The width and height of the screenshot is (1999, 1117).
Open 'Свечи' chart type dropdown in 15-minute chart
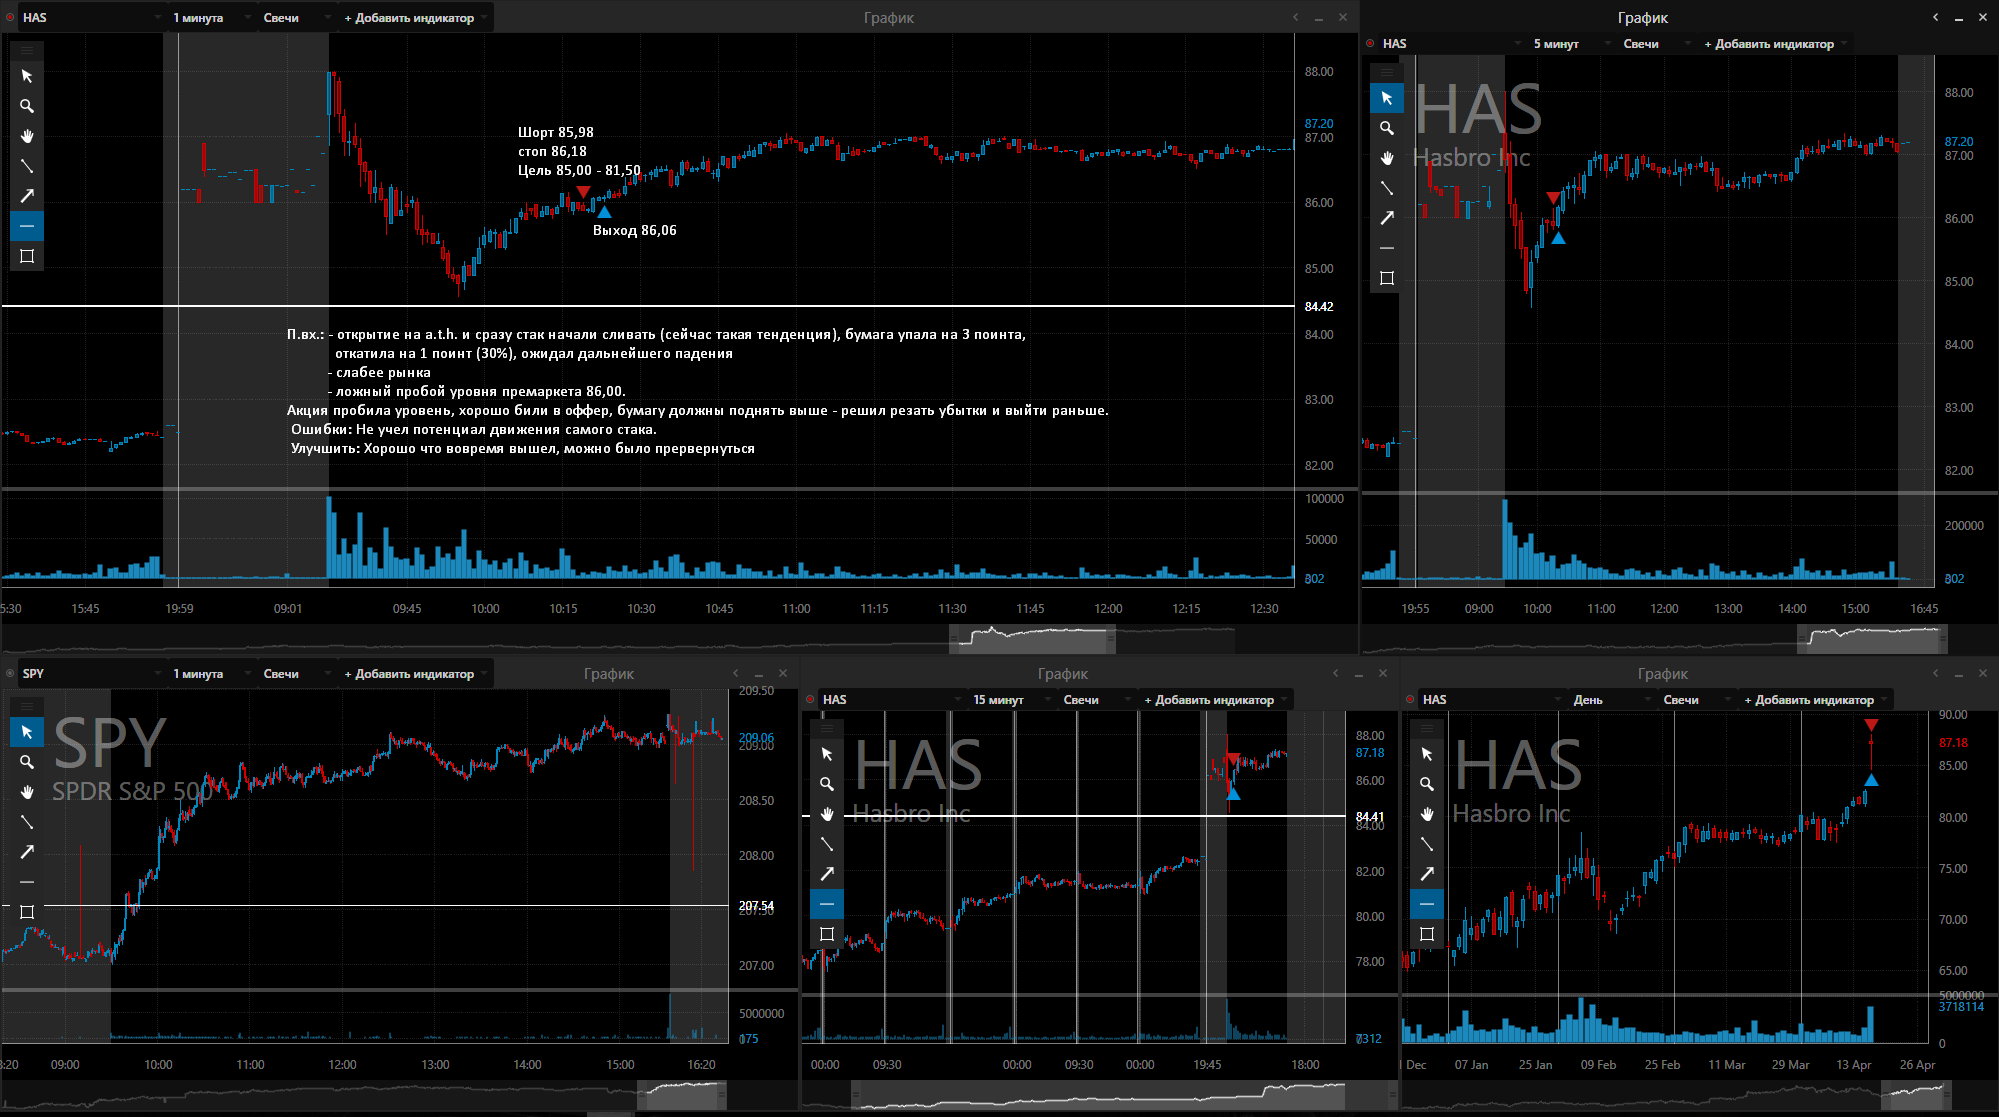(1095, 700)
